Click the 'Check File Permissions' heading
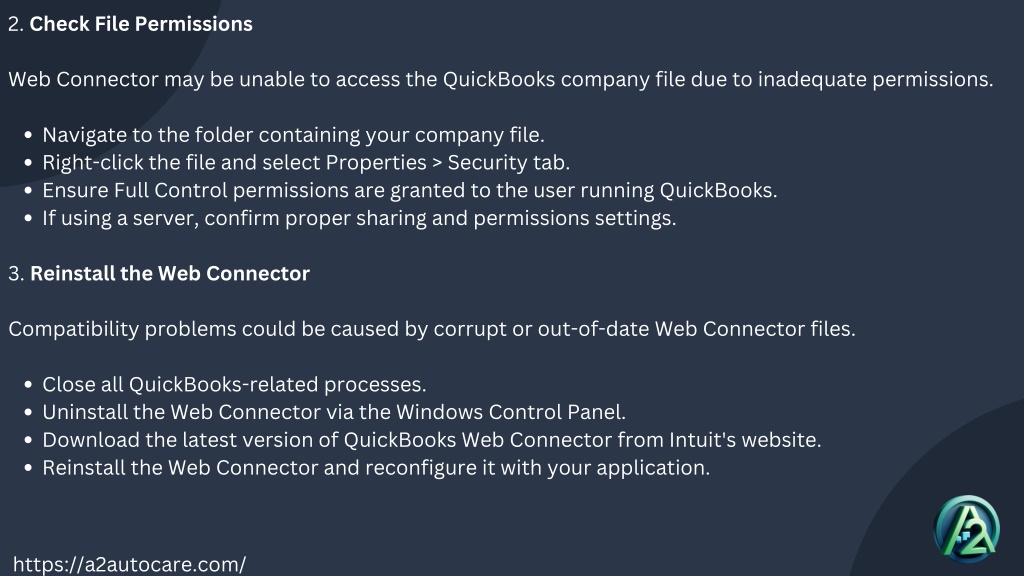 click(x=141, y=24)
